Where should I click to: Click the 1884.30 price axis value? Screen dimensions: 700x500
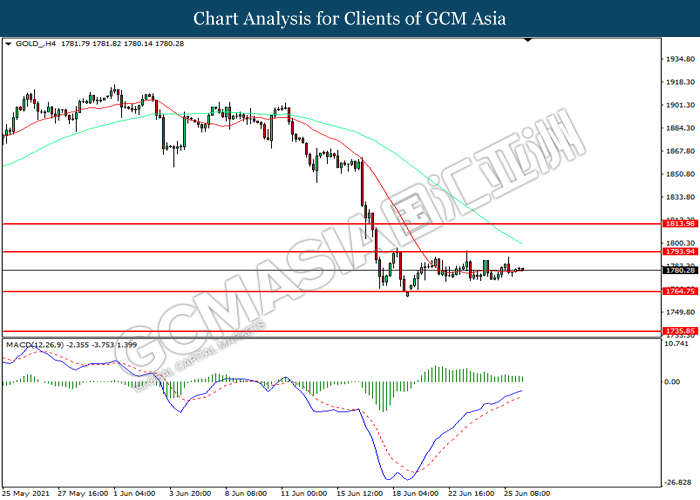point(680,128)
